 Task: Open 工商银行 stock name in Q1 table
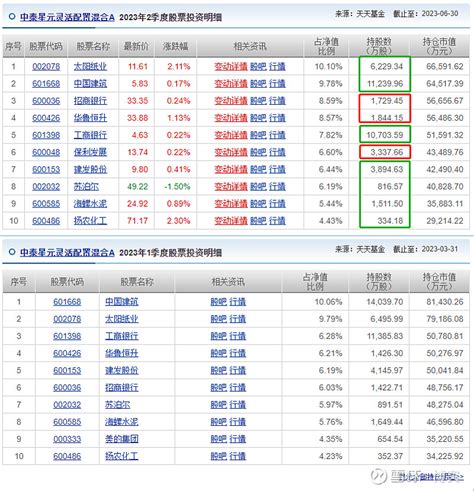point(122,336)
